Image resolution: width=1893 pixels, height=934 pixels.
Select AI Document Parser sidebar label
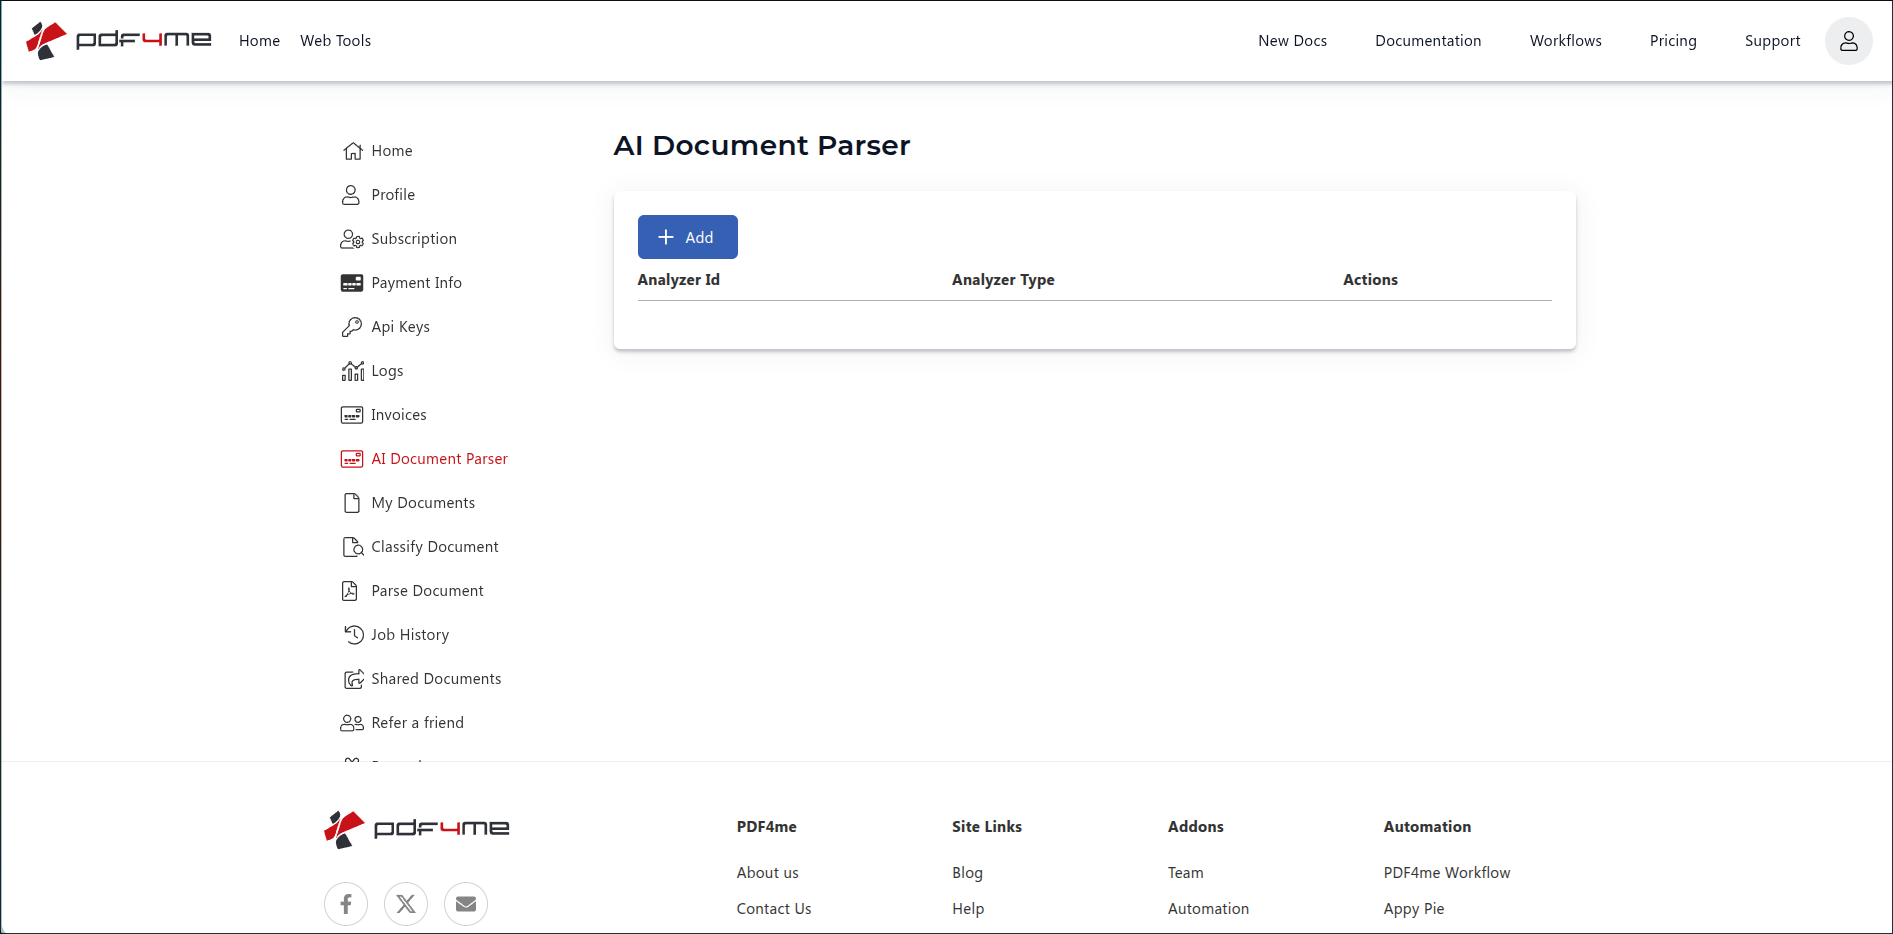coord(439,459)
